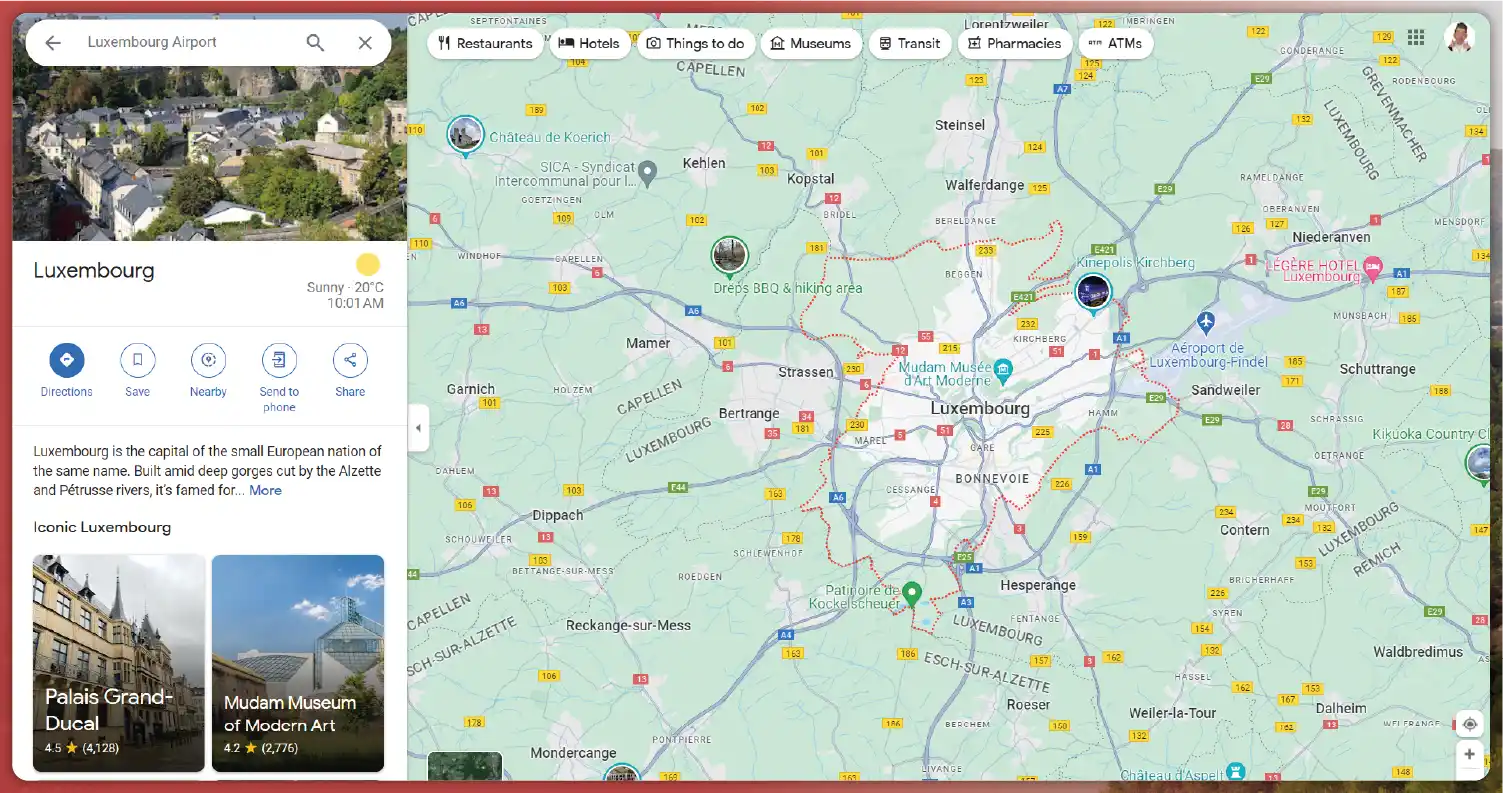Select the Reckange-sur-Mess label
Viewport: 1503px width, 793px height.
click(628, 625)
